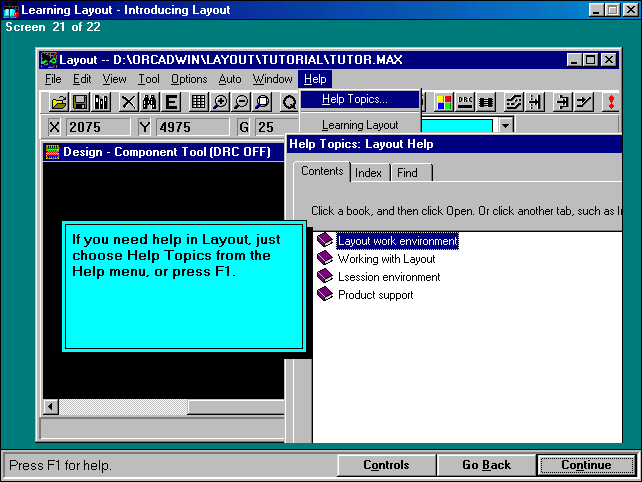Click the Save diskette icon
The width and height of the screenshot is (642, 482).
(79, 102)
